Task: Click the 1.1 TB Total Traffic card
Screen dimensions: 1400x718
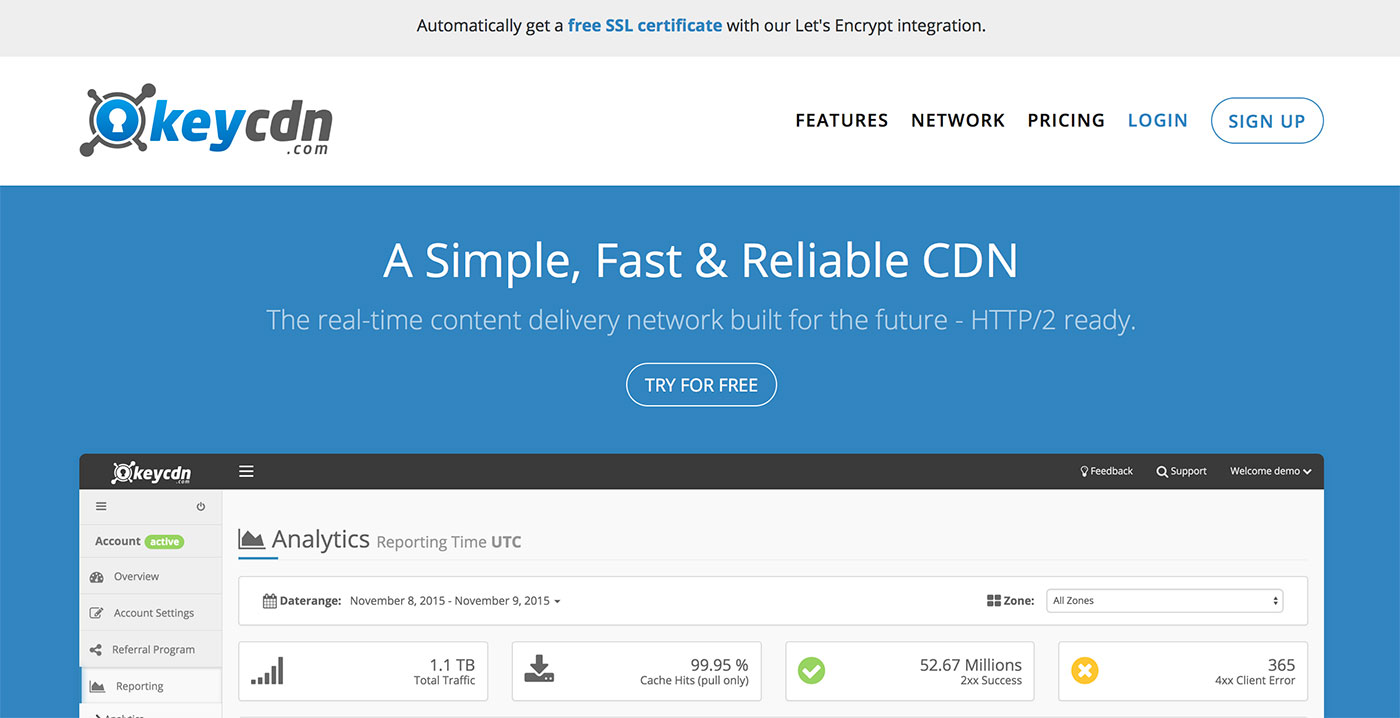Action: [363, 671]
